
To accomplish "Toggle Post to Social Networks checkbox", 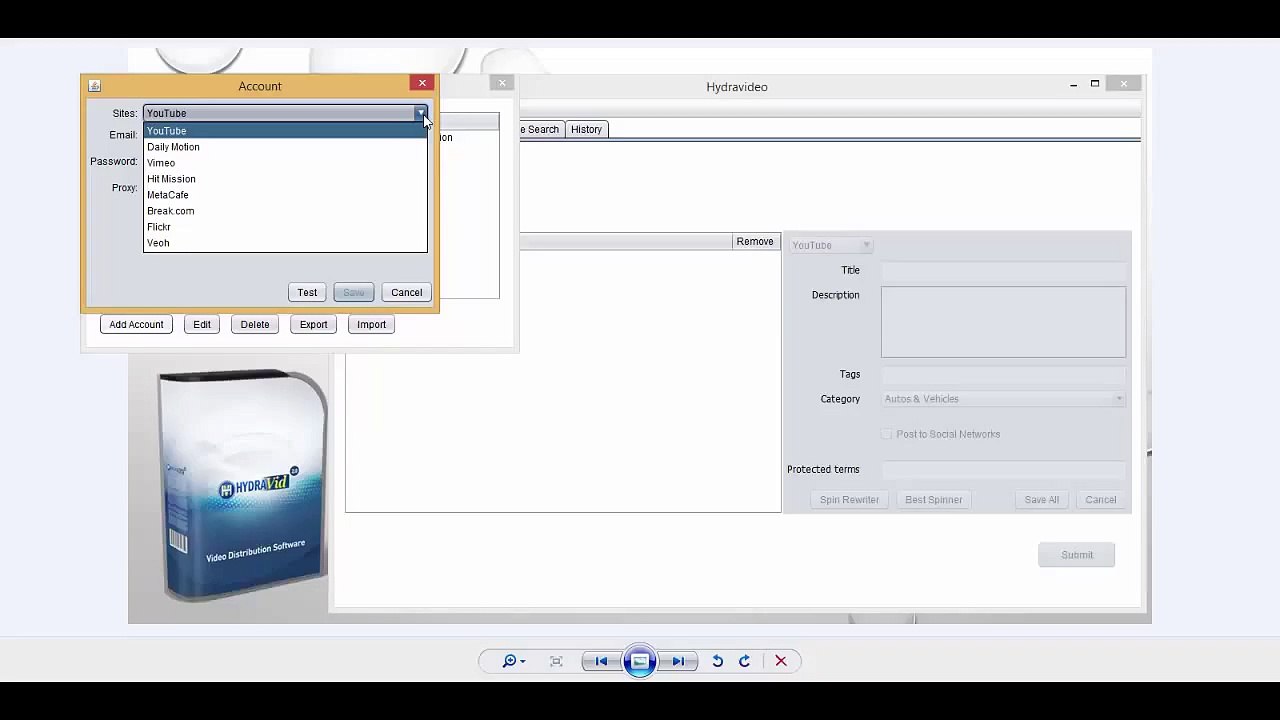I will click(x=886, y=434).
